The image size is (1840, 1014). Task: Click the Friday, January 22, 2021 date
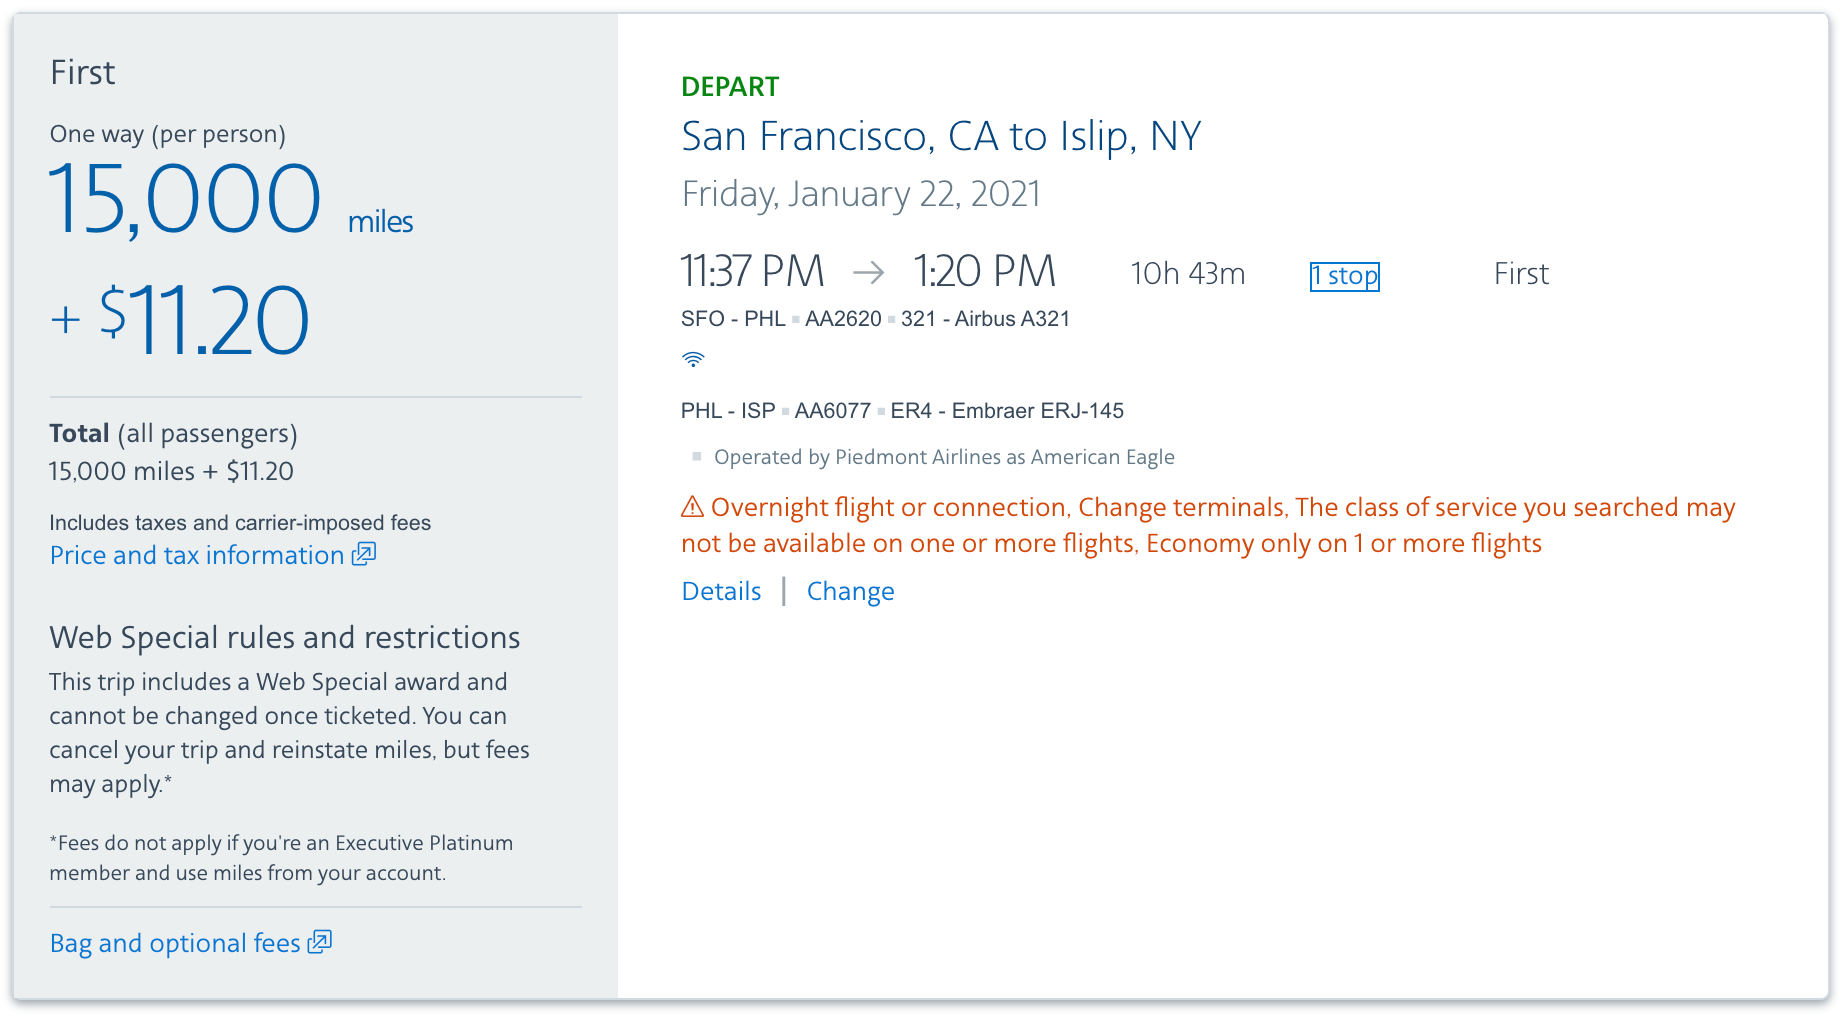tap(860, 194)
